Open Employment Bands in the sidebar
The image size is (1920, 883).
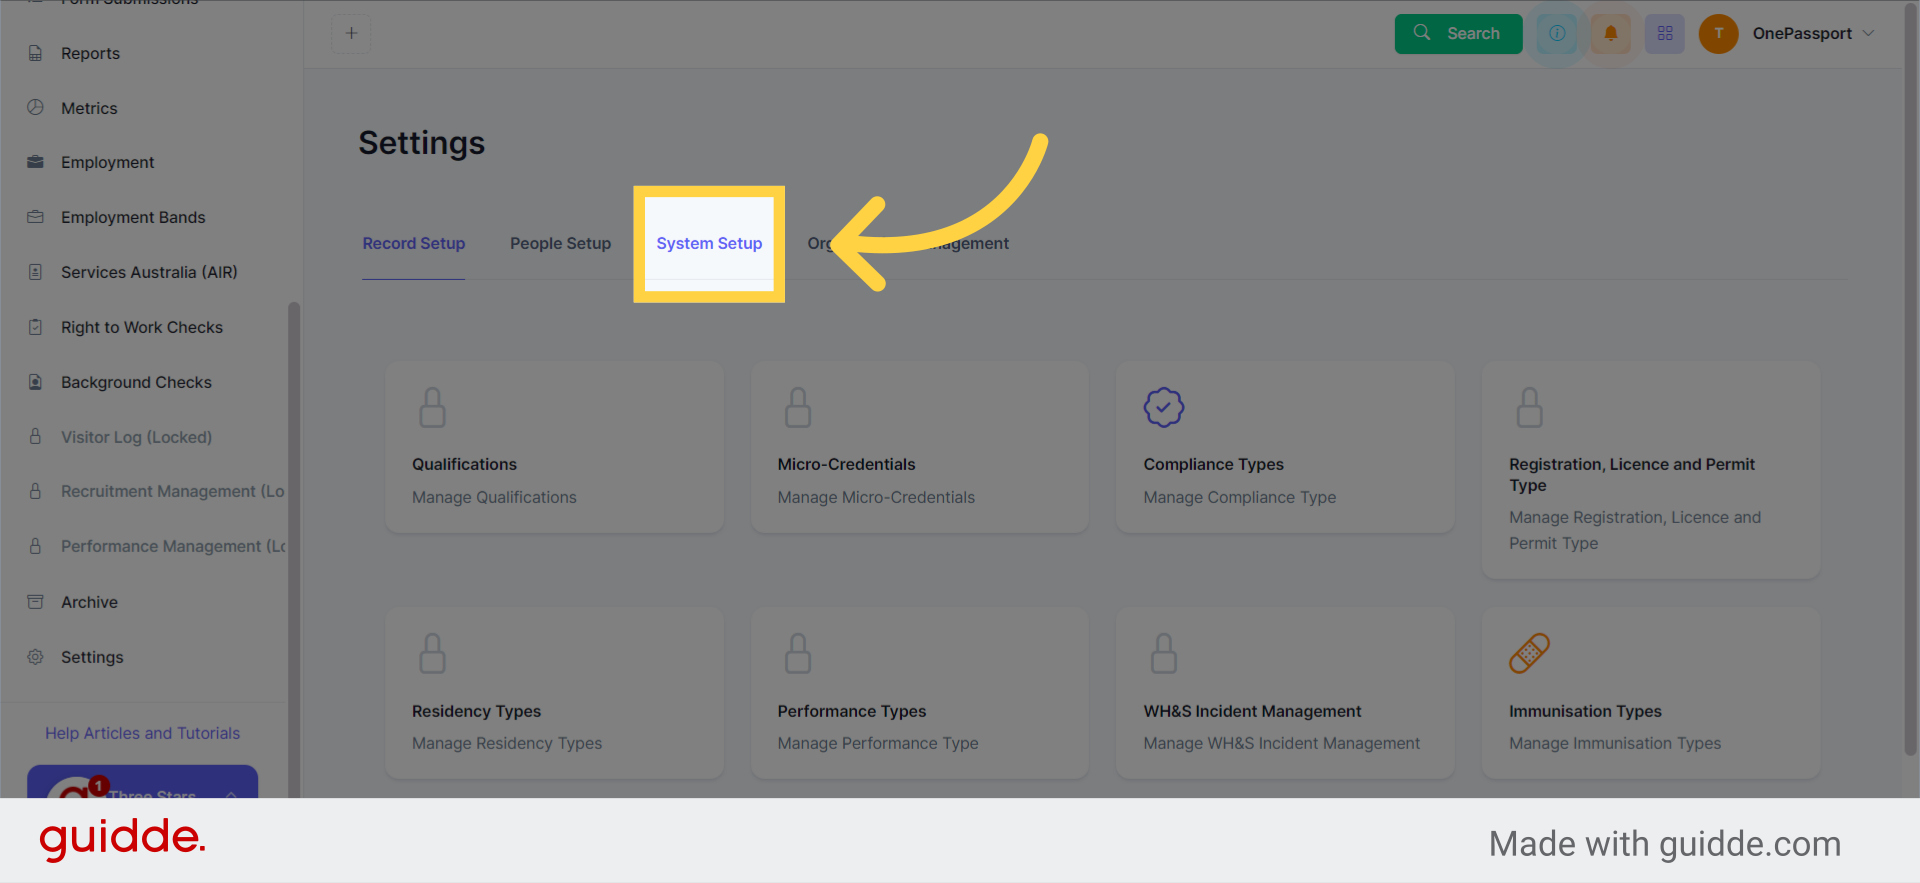coord(133,217)
